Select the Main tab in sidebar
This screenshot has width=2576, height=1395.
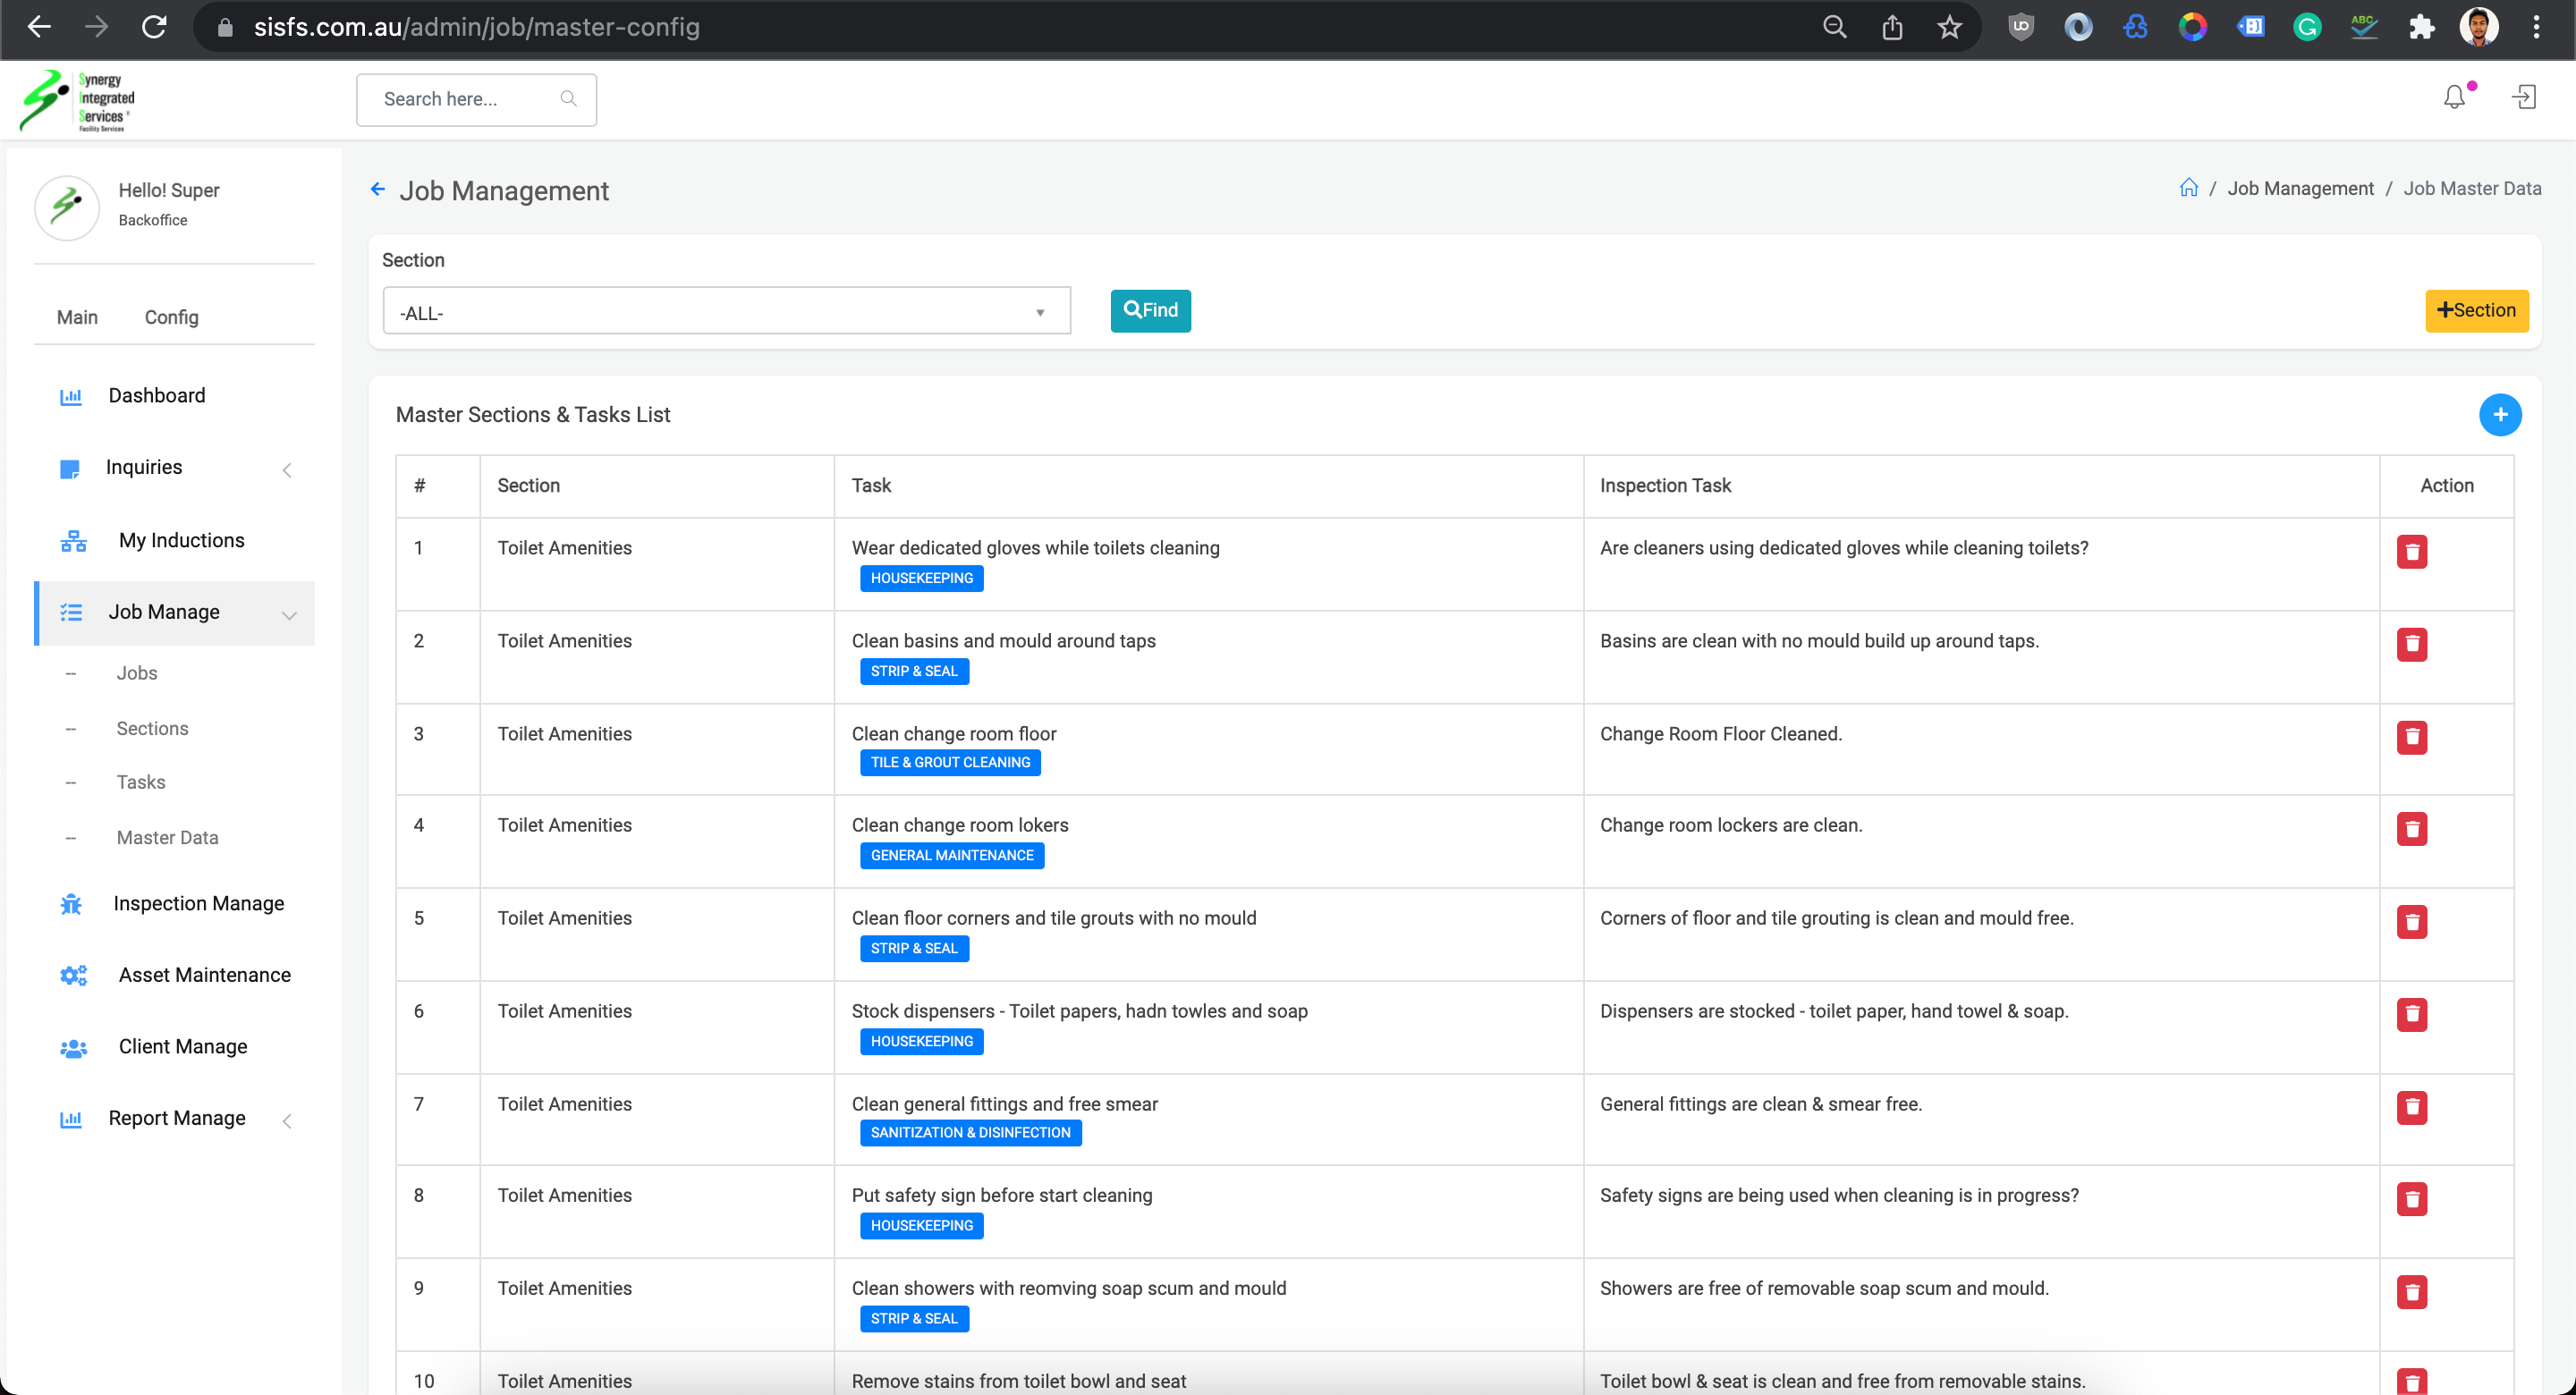[x=77, y=317]
